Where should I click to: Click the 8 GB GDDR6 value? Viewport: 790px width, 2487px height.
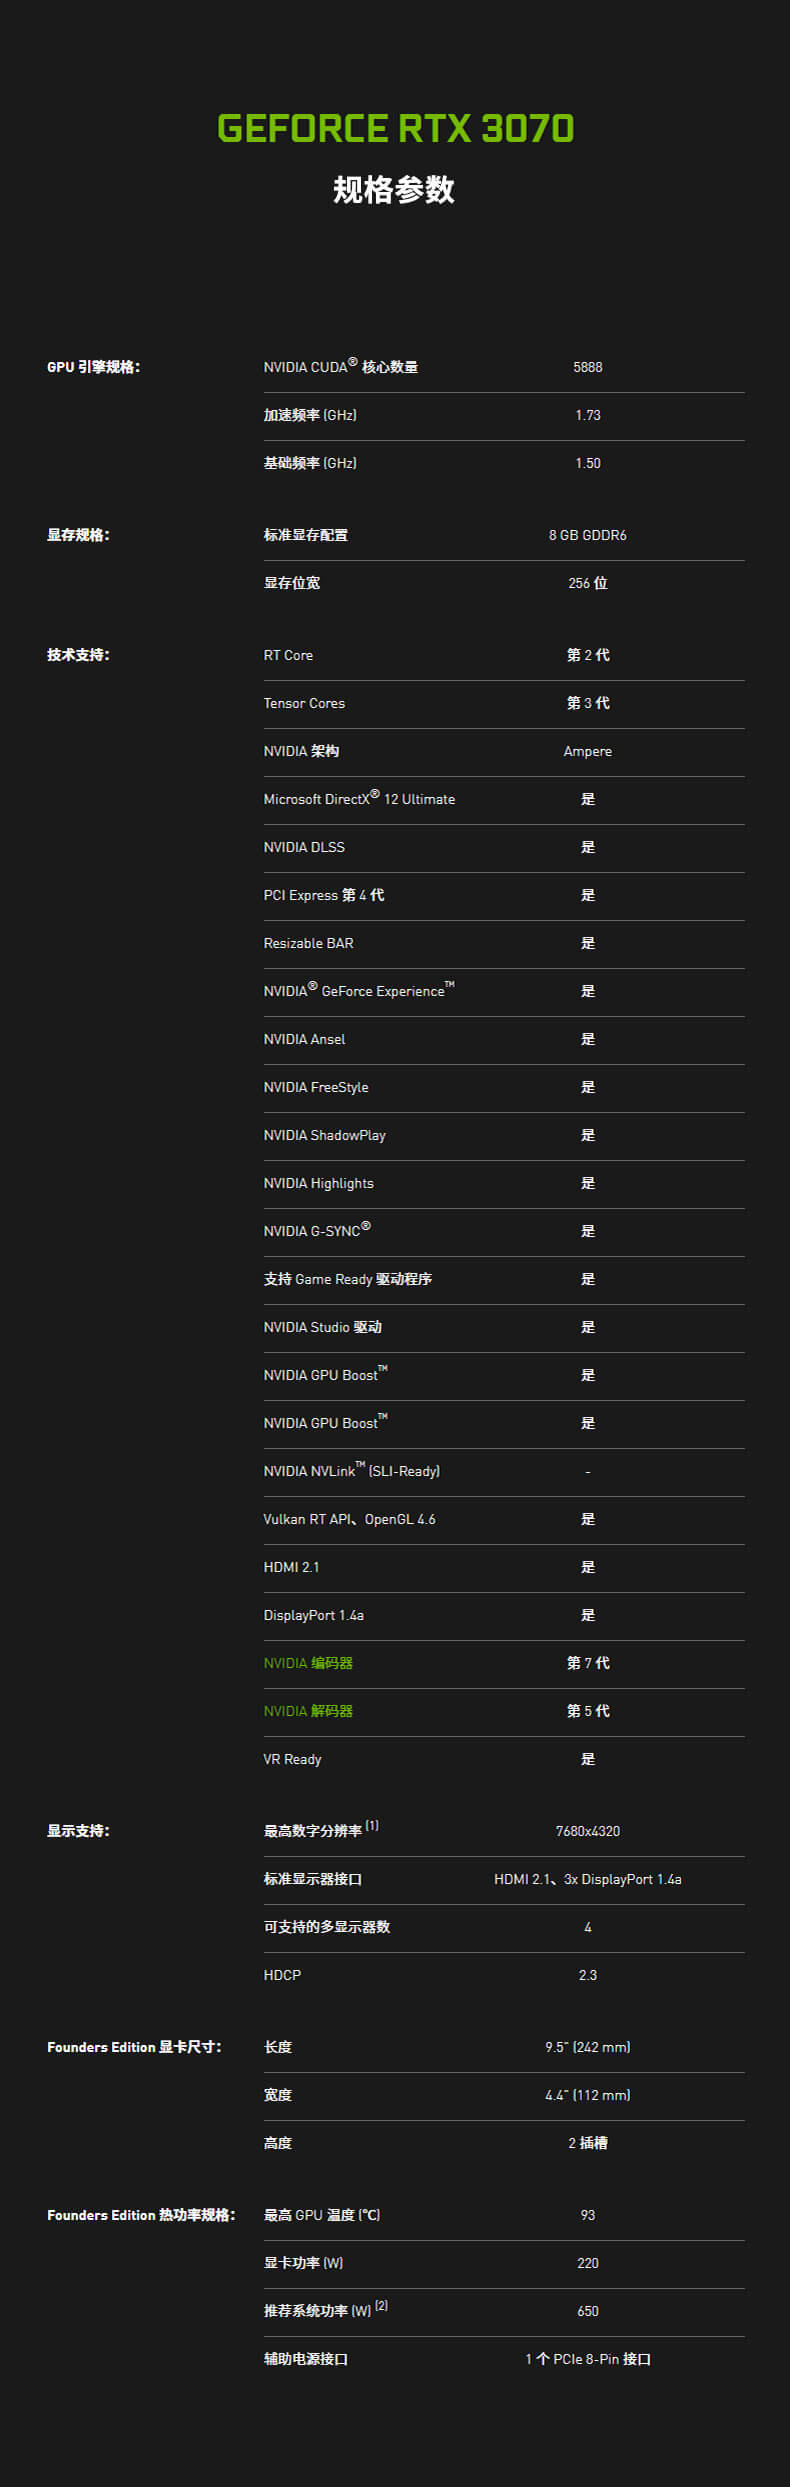[588, 535]
